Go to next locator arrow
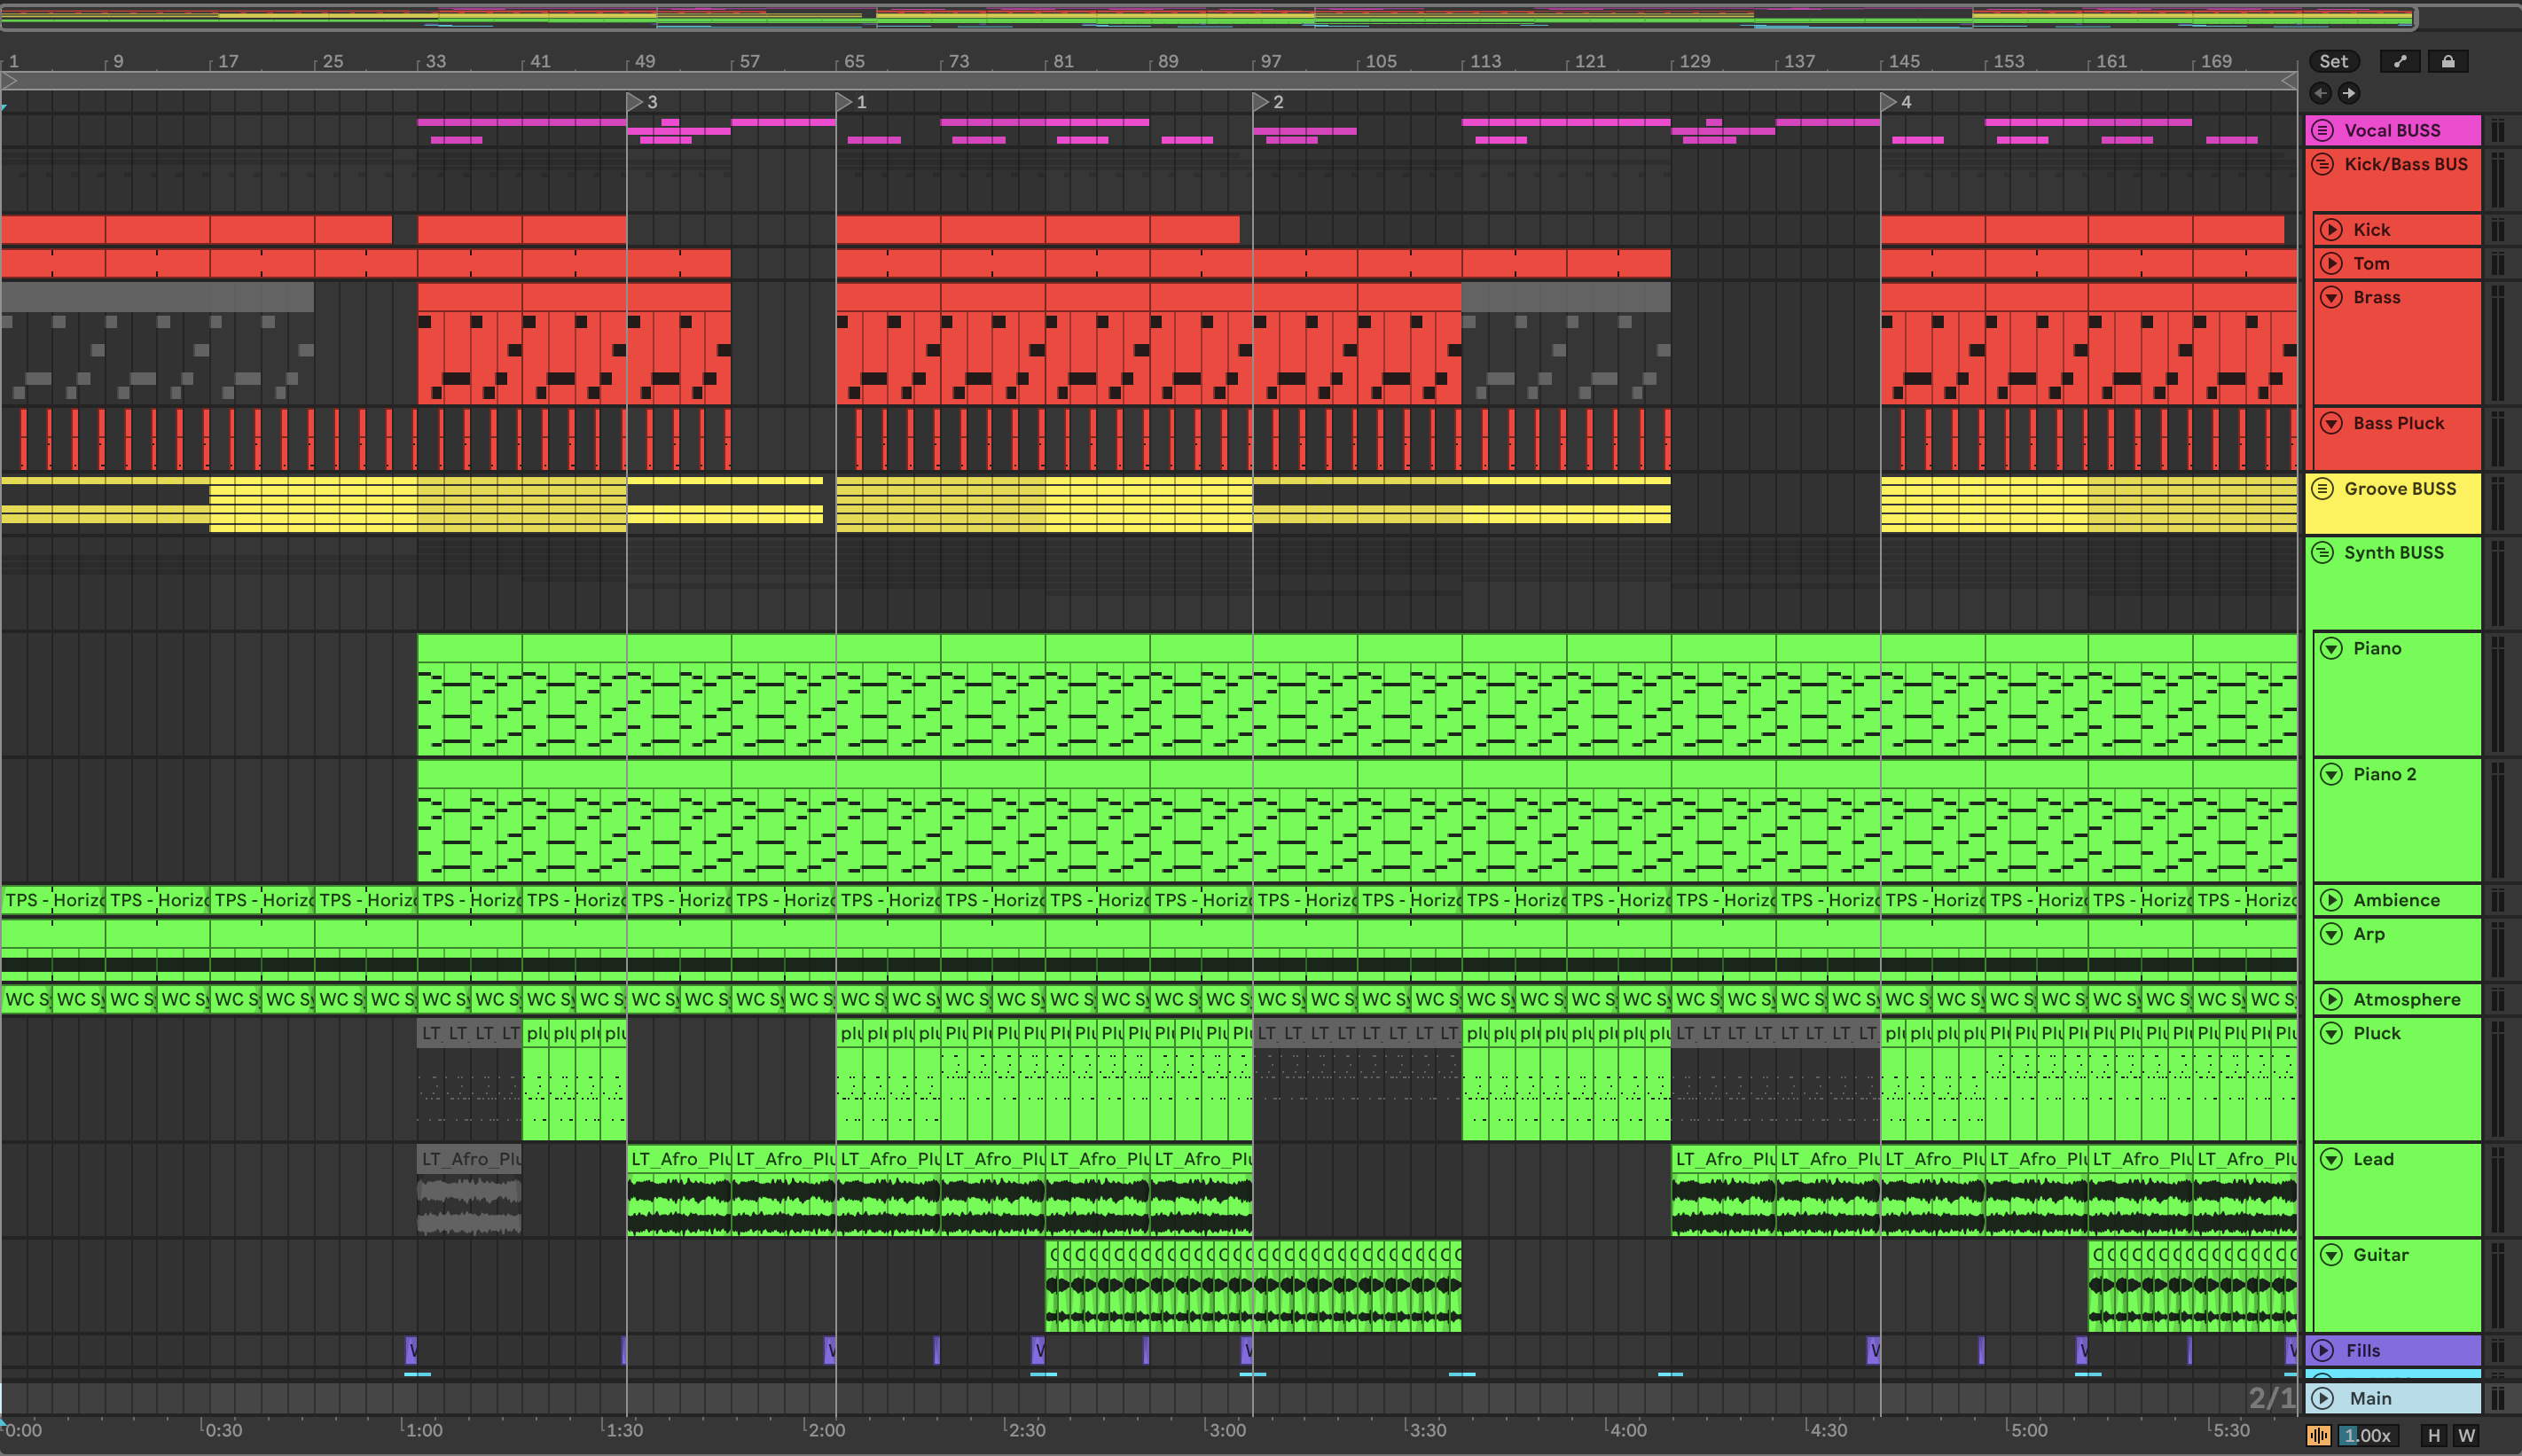 [2349, 93]
